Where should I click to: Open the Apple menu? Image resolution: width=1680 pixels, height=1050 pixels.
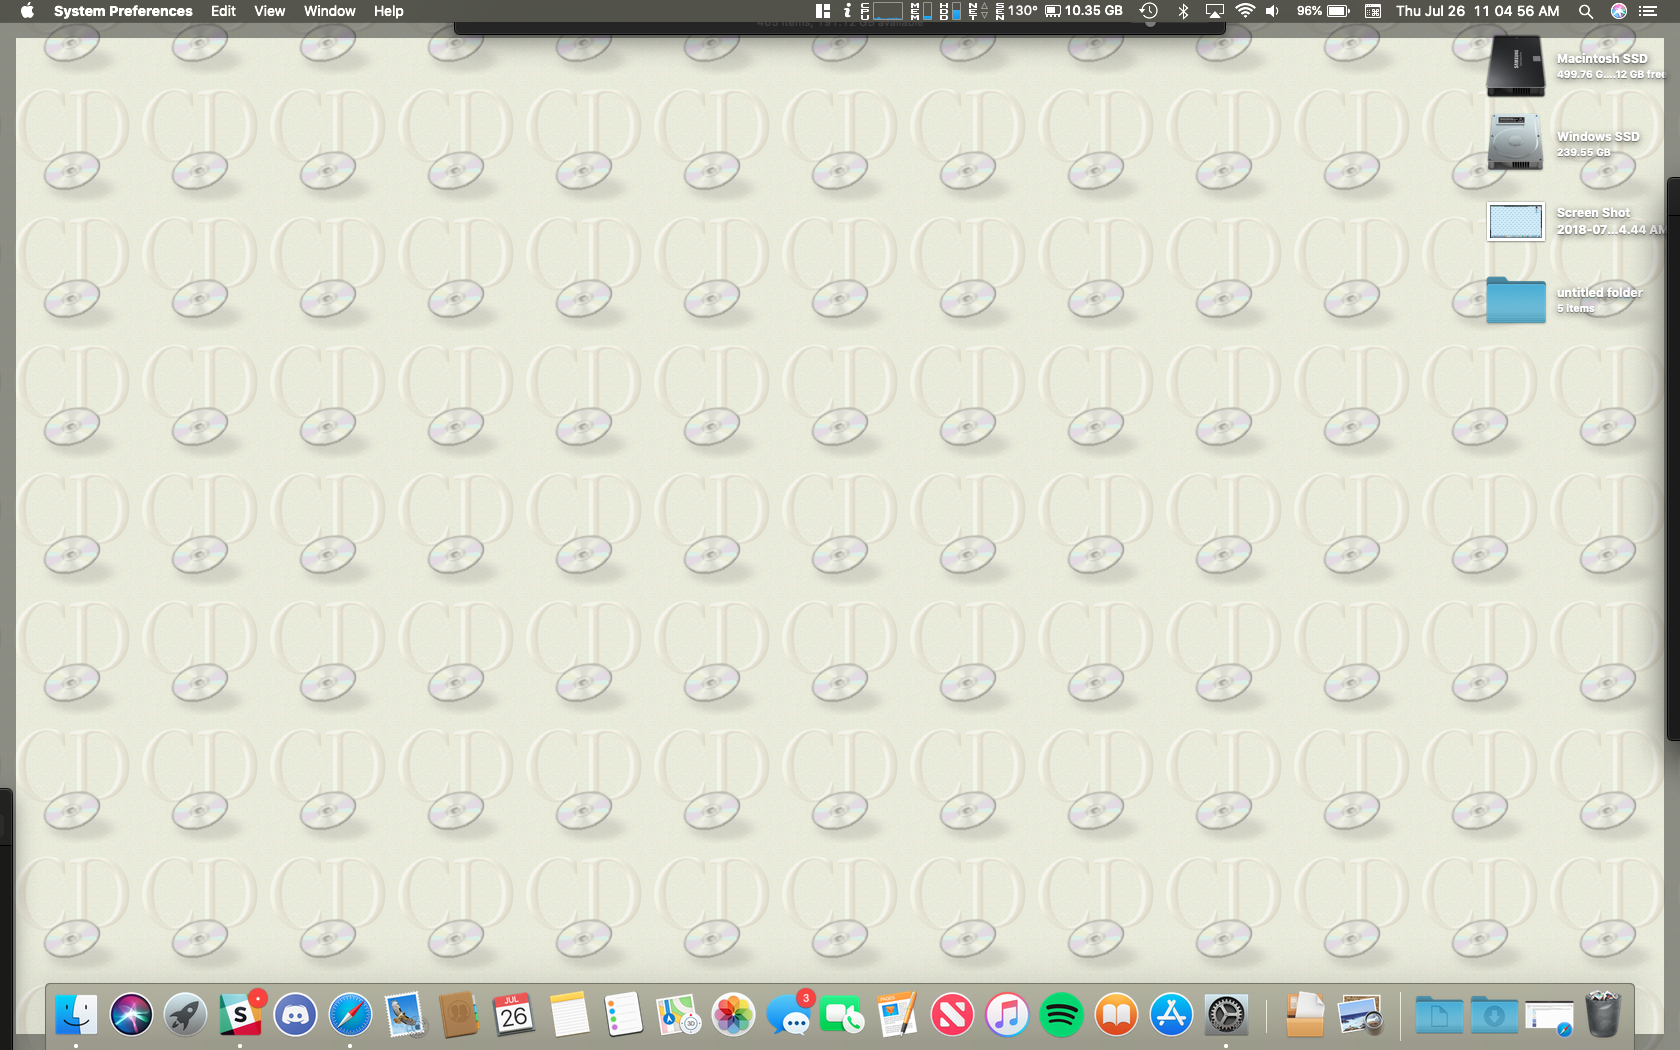pos(28,11)
